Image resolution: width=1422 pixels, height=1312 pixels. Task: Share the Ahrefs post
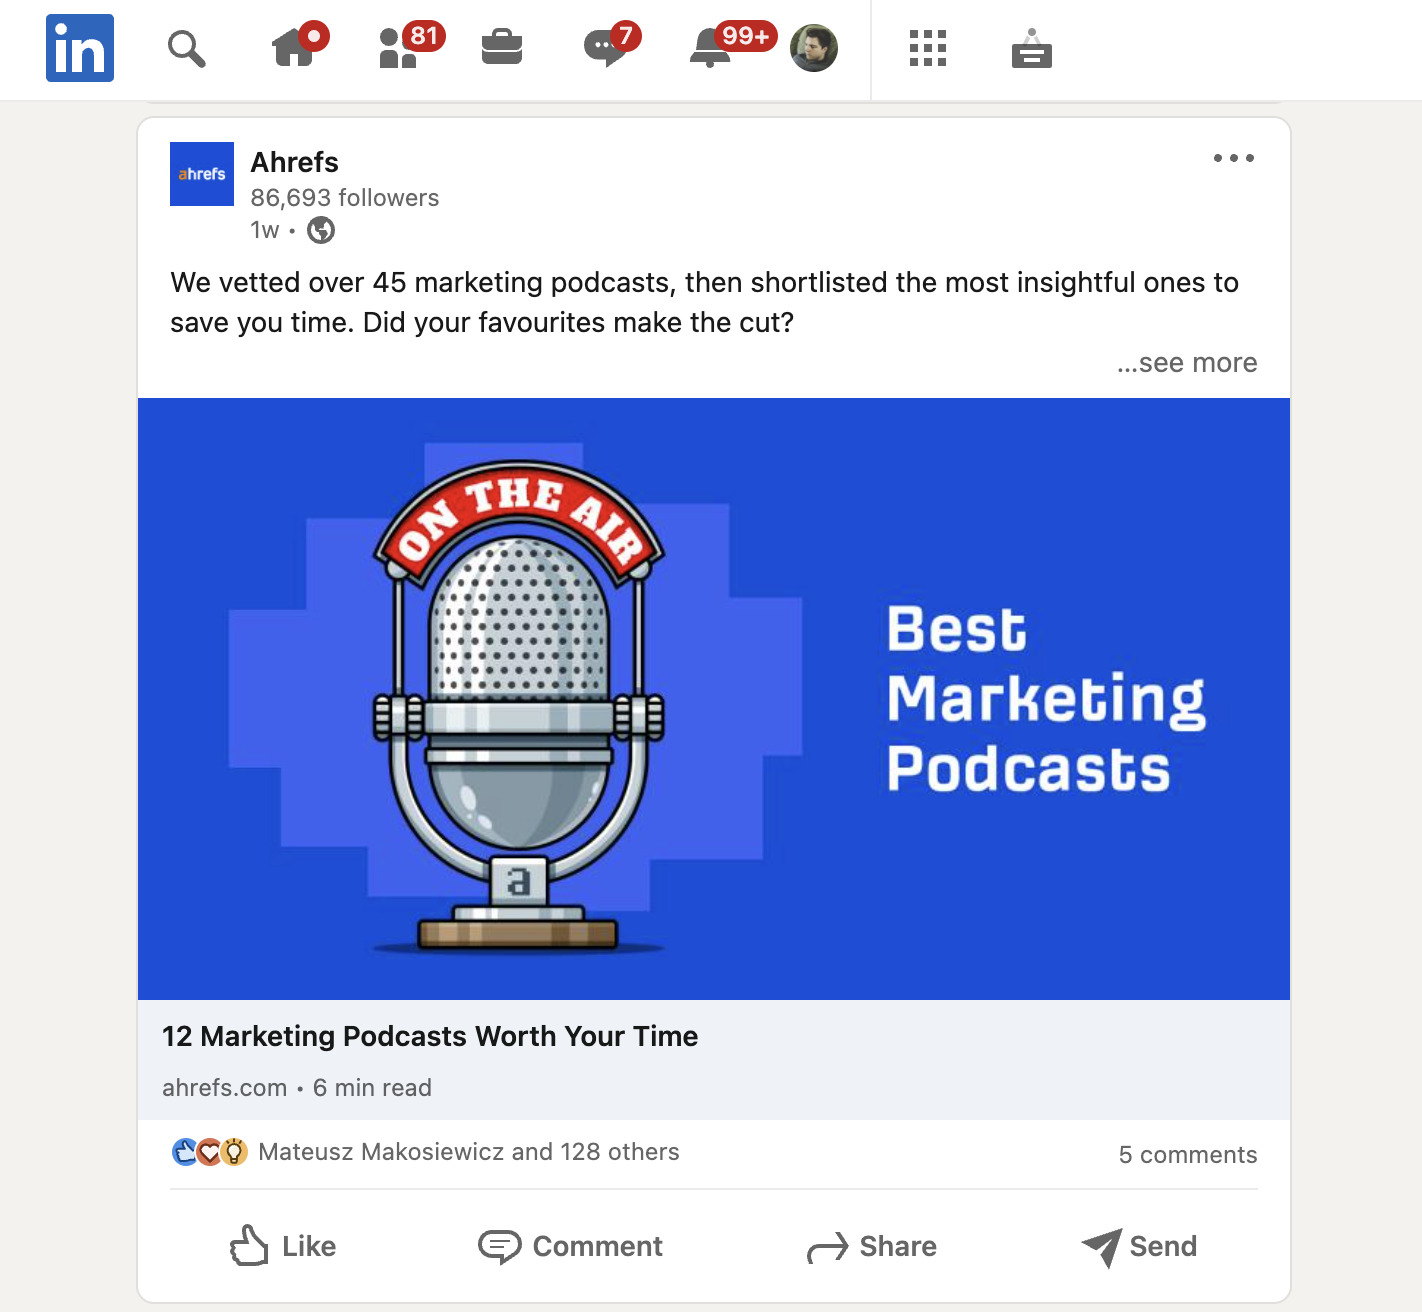[871, 1246]
